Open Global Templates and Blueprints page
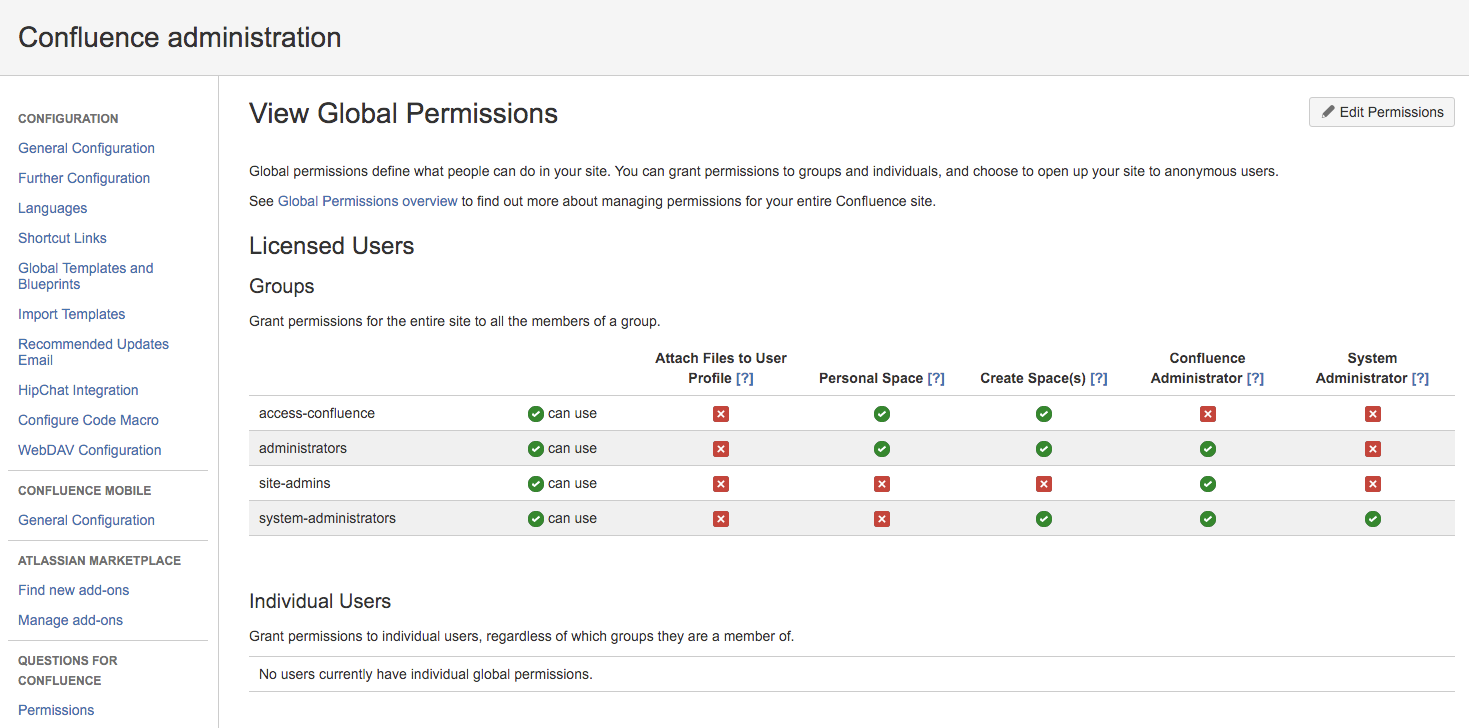 (86, 276)
